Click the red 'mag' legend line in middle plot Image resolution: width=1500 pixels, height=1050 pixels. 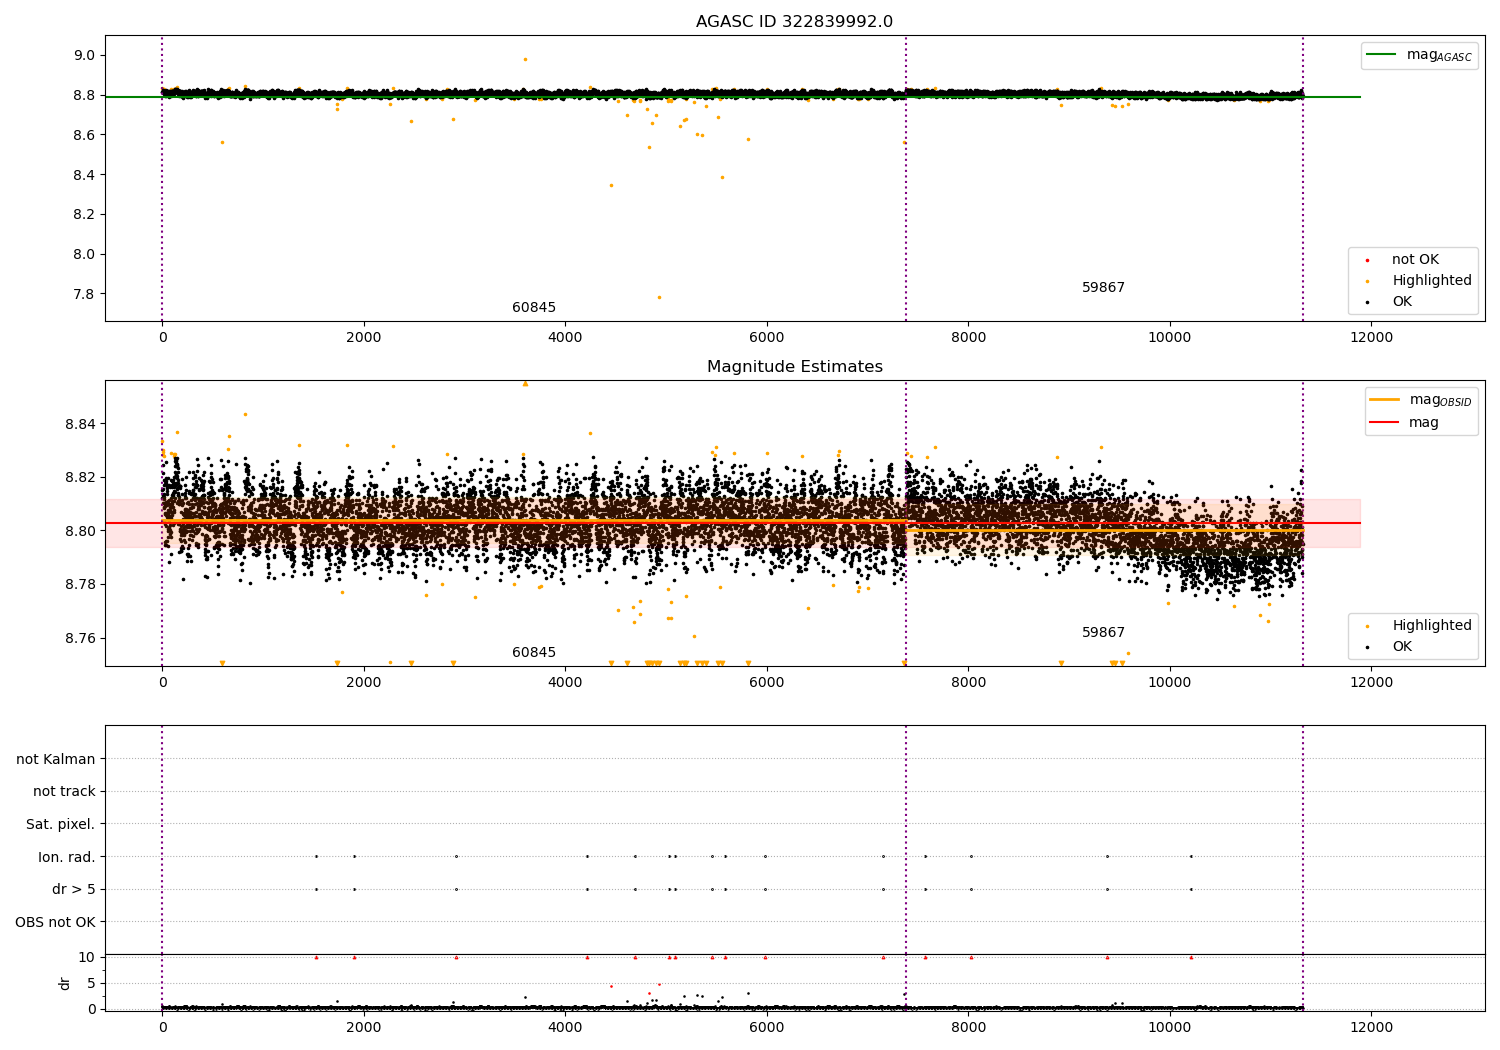(1384, 423)
